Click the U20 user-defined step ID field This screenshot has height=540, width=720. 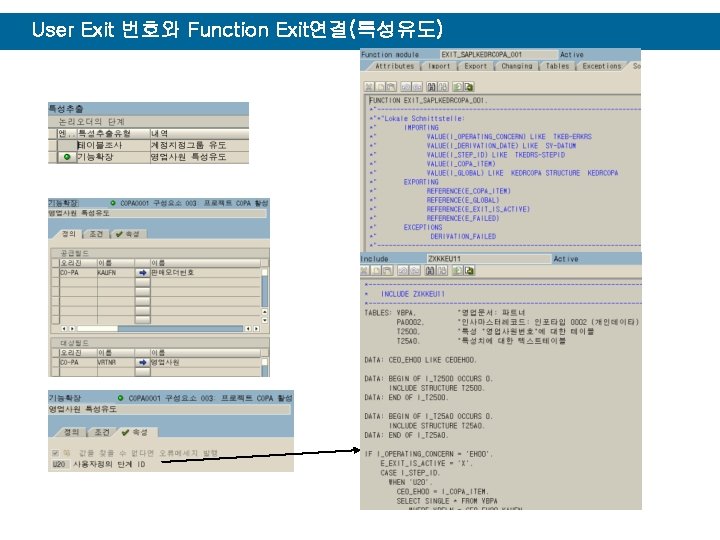(59, 464)
